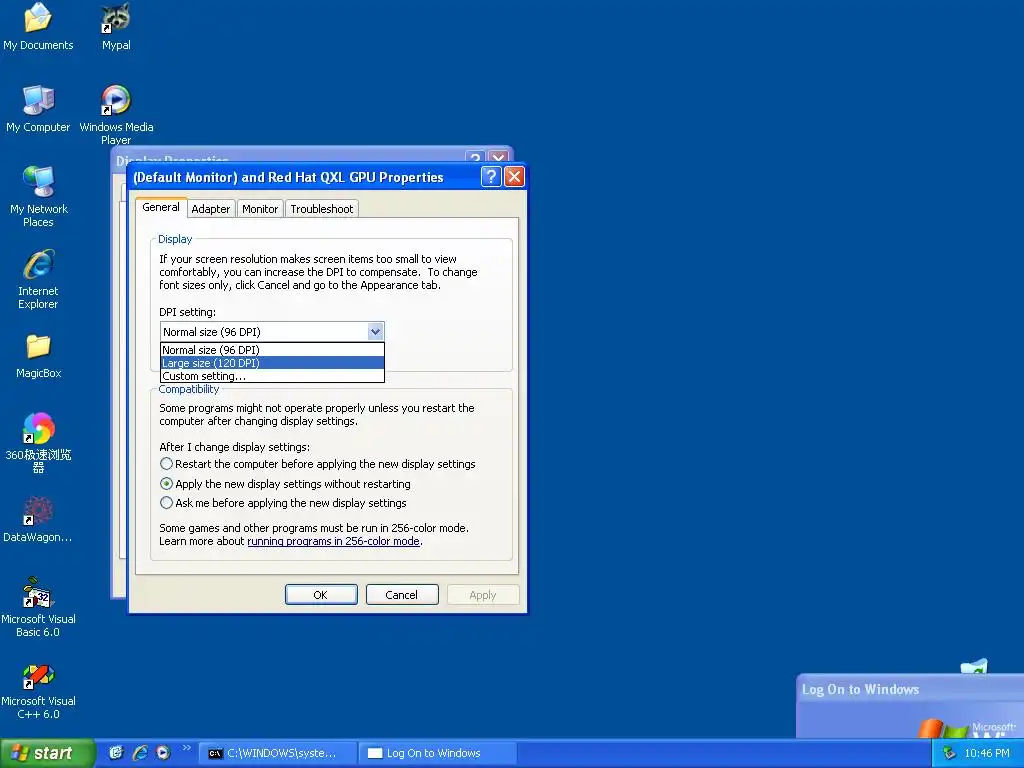
Task: Switch to the Troubleshoot tab
Action: 321,209
